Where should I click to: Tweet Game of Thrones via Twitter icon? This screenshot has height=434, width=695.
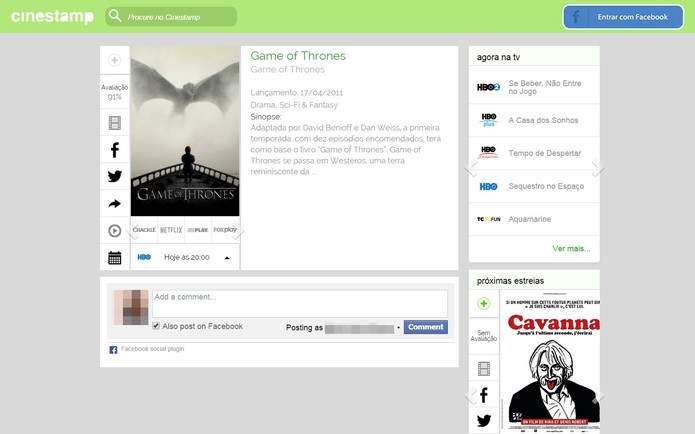tap(114, 176)
